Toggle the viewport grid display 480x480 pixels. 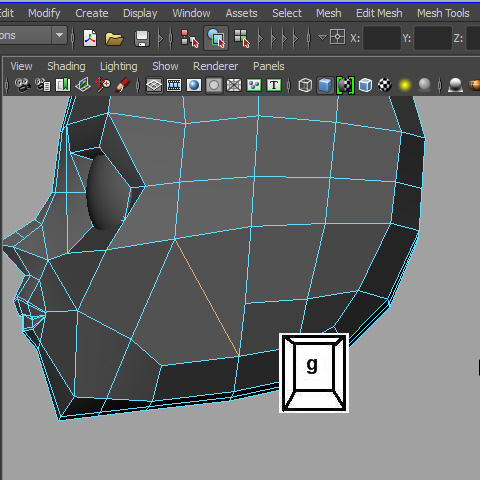point(154,85)
